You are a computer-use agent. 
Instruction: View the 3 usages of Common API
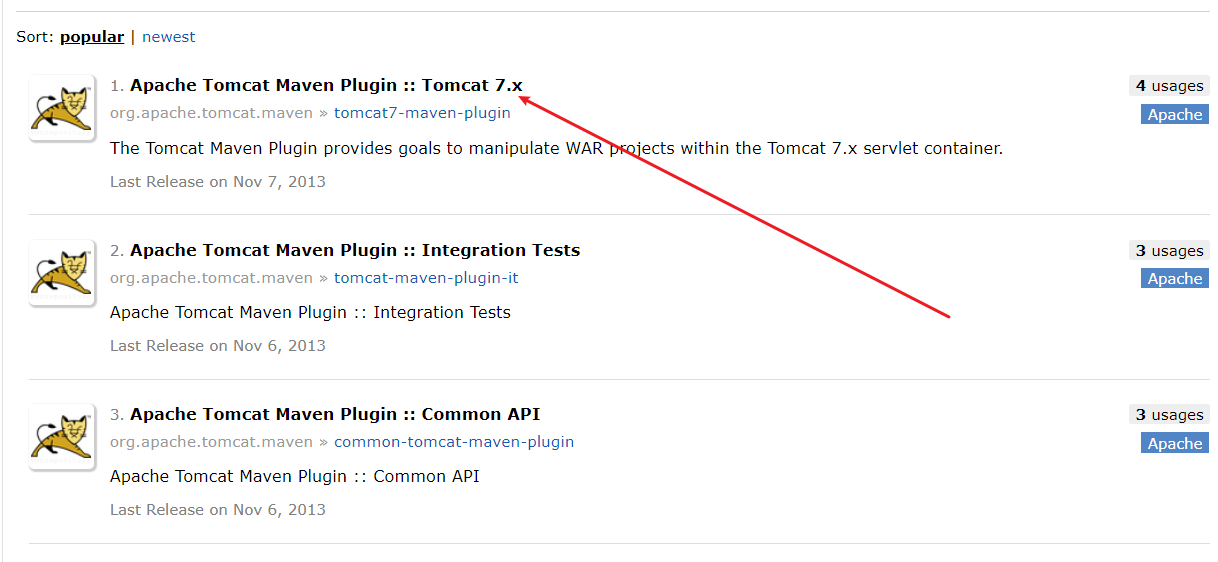(1169, 415)
